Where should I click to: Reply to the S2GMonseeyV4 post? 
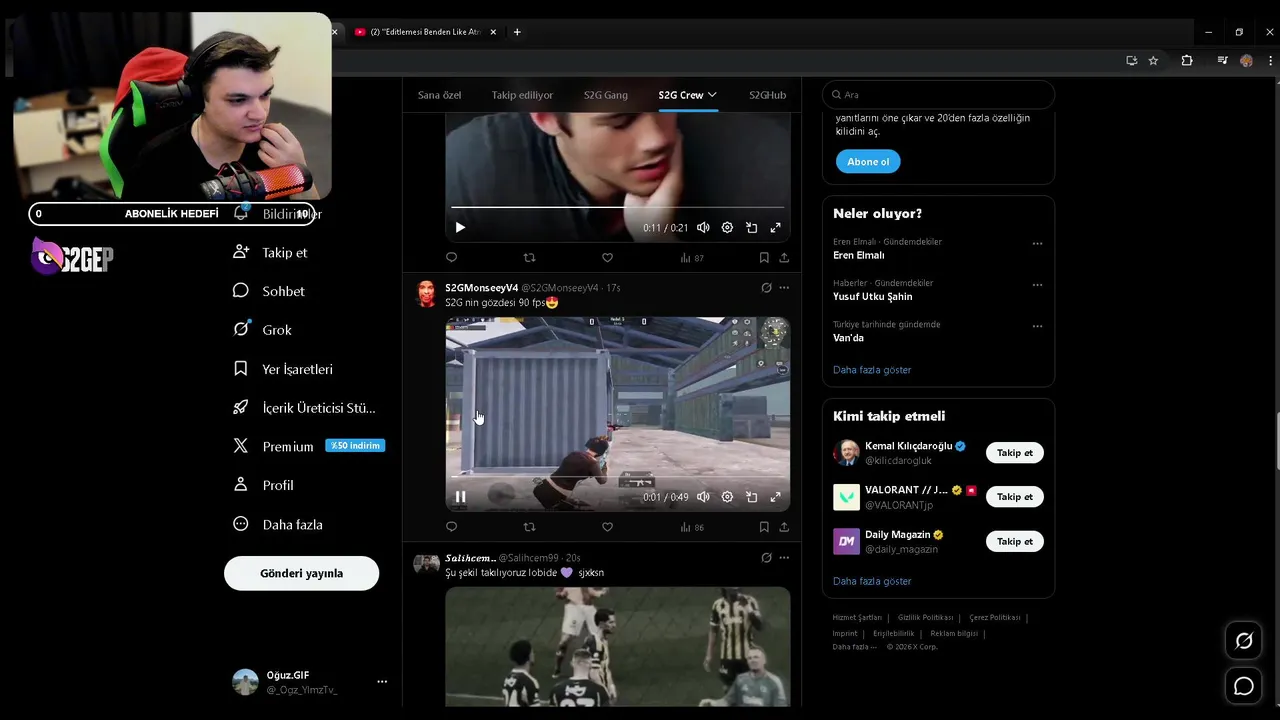(x=452, y=527)
